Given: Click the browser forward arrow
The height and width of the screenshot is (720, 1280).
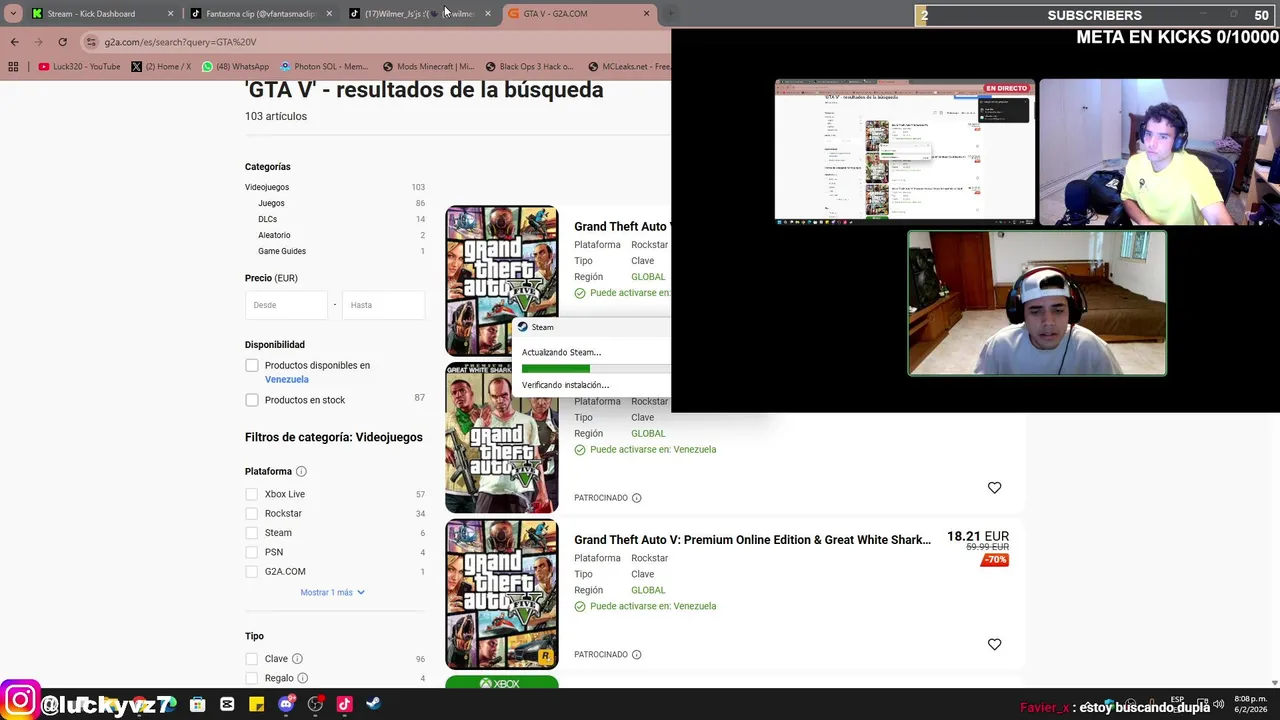Looking at the screenshot, I should (x=38, y=42).
